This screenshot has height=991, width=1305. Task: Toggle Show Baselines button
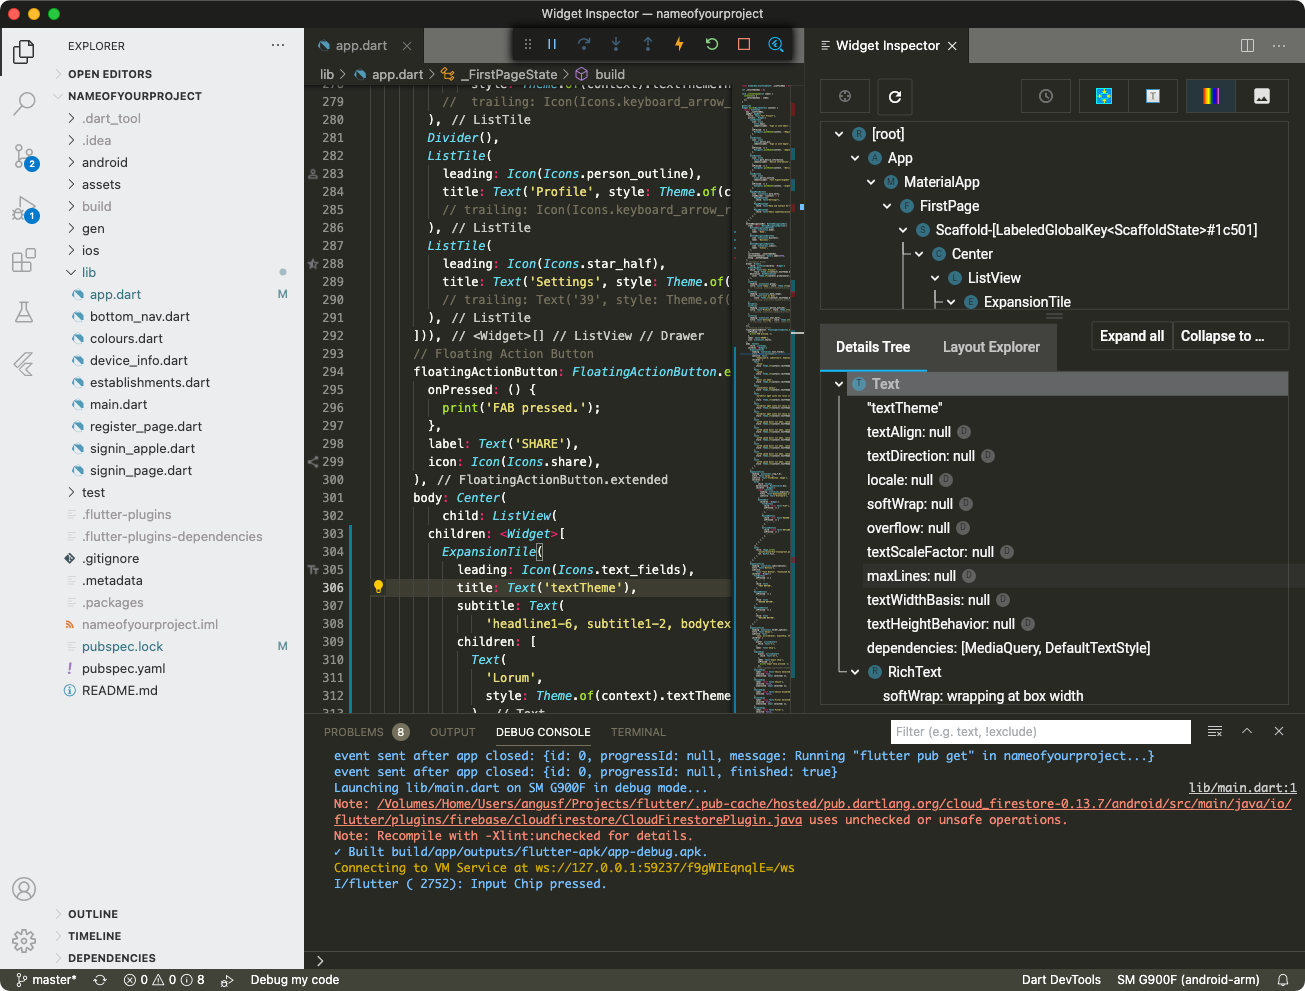(1153, 96)
